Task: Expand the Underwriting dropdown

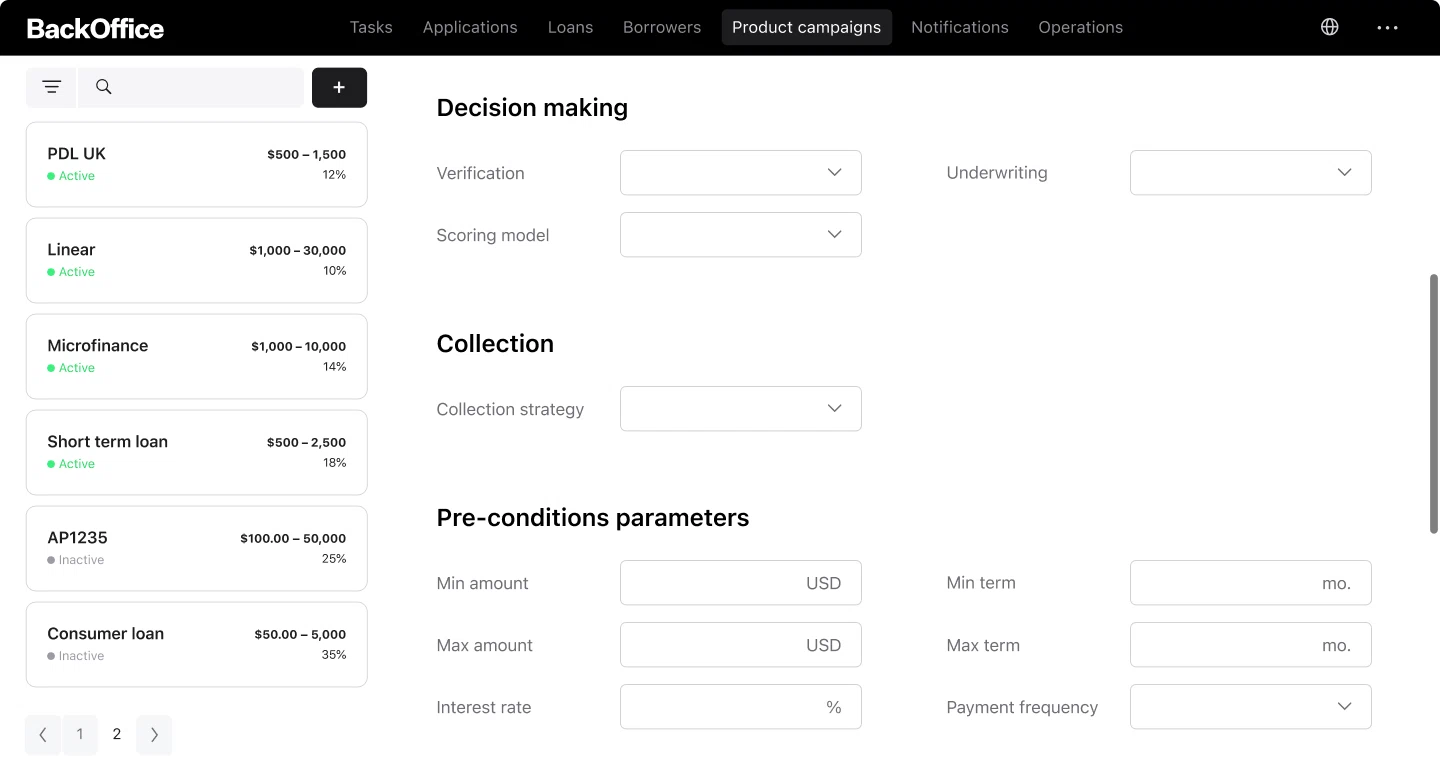Action: point(1250,172)
